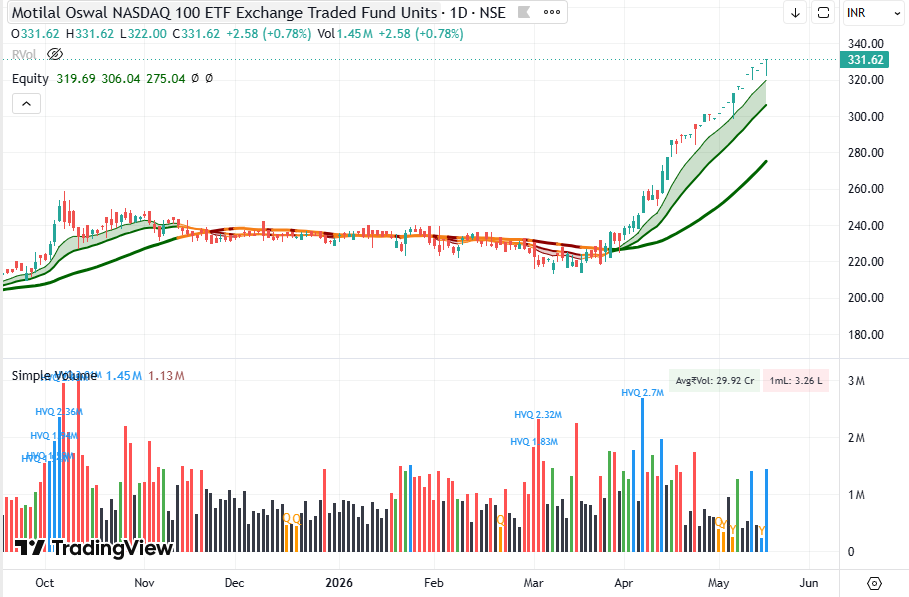Click the high value H331.62
909x597 pixels.
(90, 34)
